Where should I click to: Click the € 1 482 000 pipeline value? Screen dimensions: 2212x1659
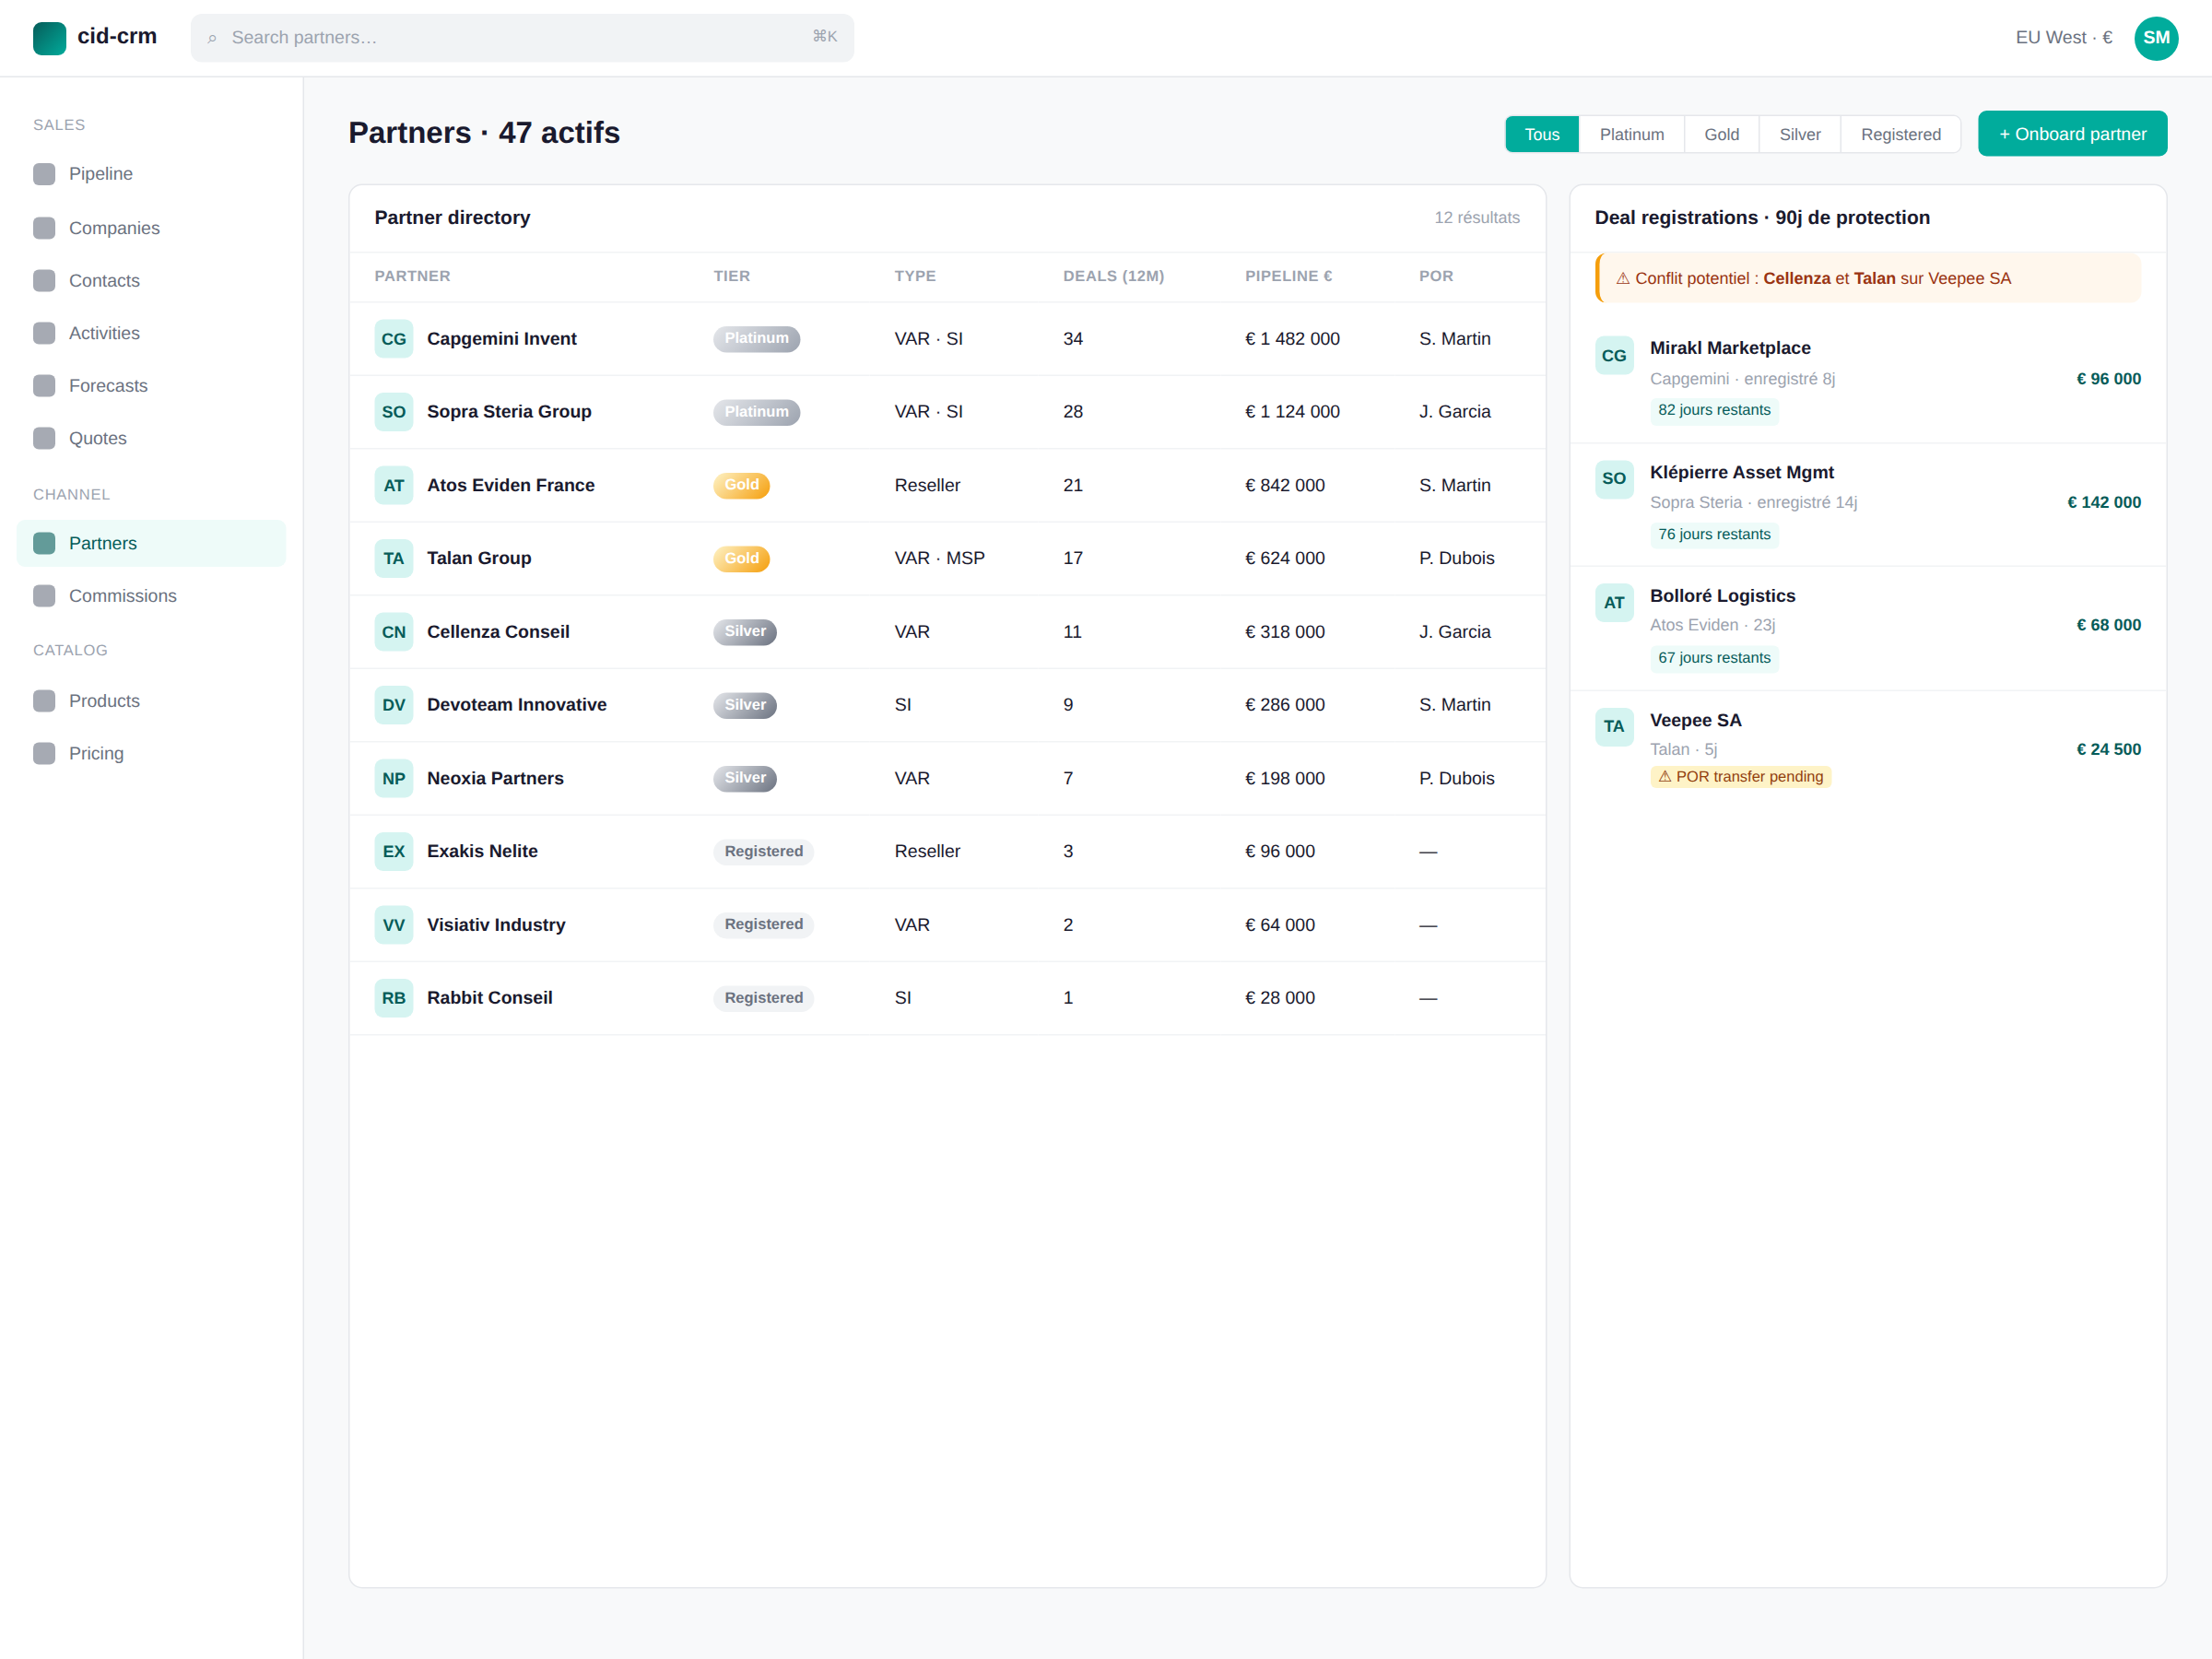[x=1292, y=339]
